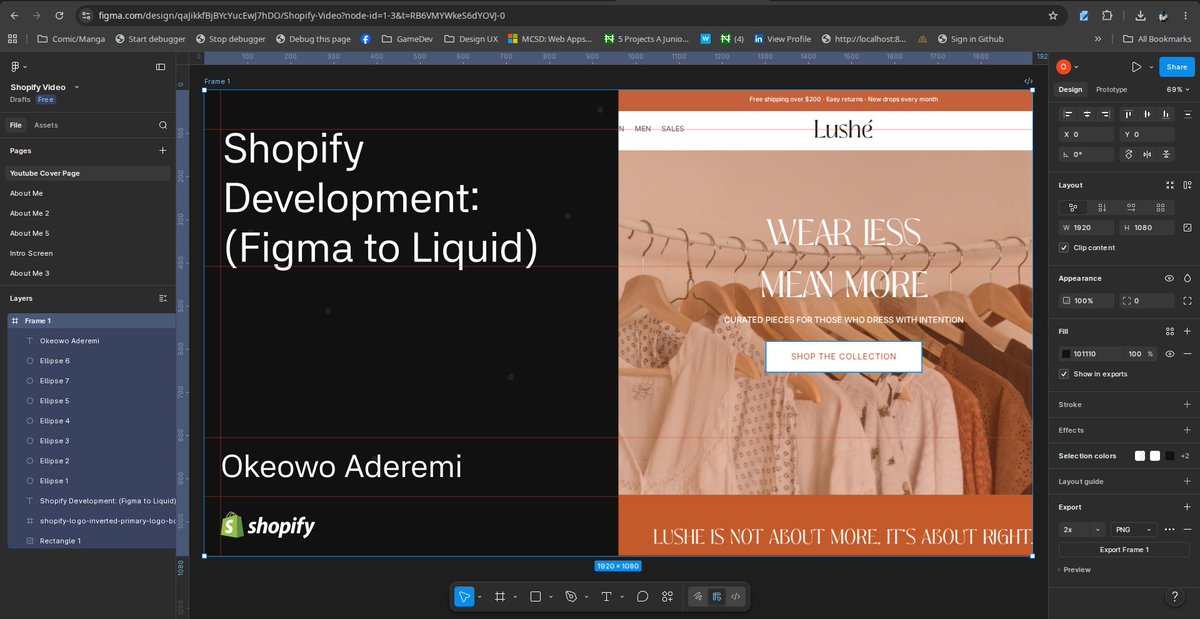This screenshot has width=1200, height=619.
Task: Click the Figma main menu icon
Action: pos(17,67)
